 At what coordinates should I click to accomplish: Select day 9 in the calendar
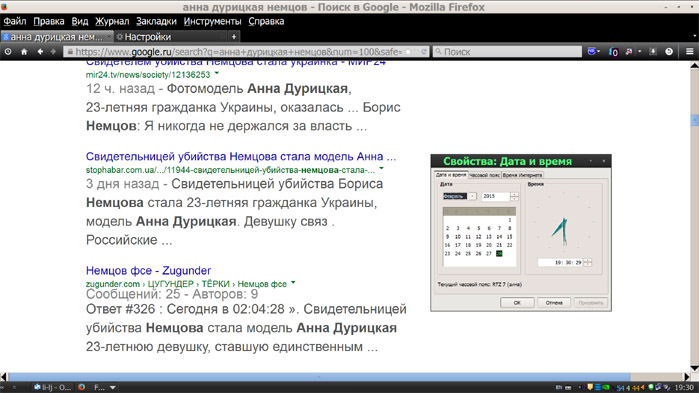447,237
